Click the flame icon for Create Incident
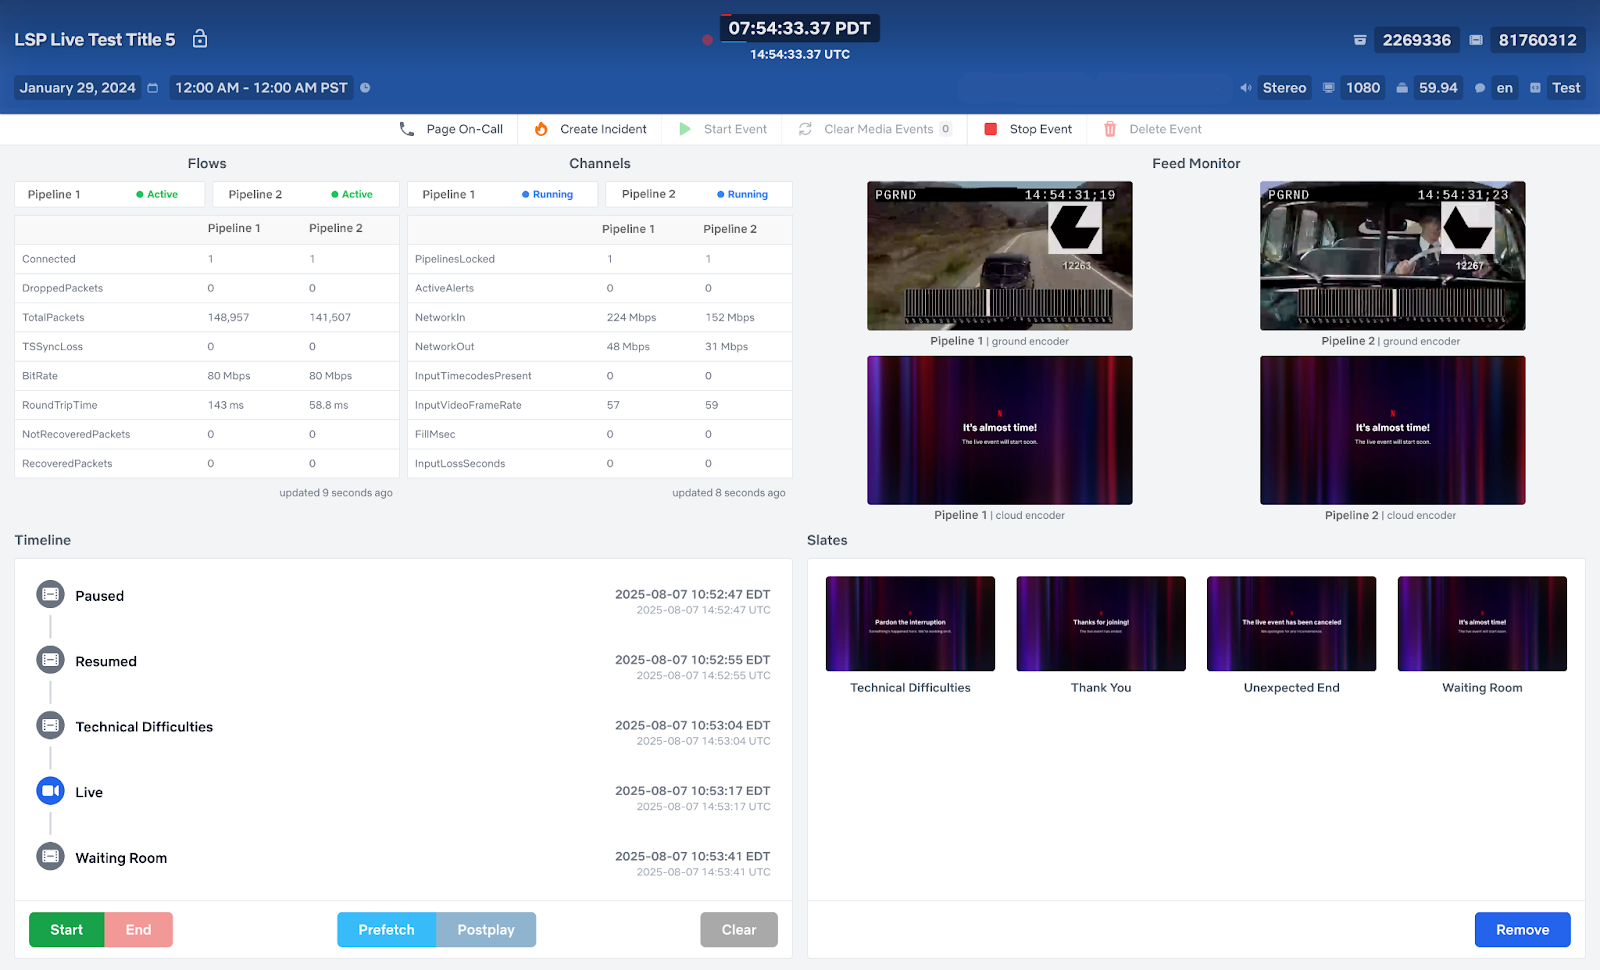The height and width of the screenshot is (970, 1600). pos(540,128)
